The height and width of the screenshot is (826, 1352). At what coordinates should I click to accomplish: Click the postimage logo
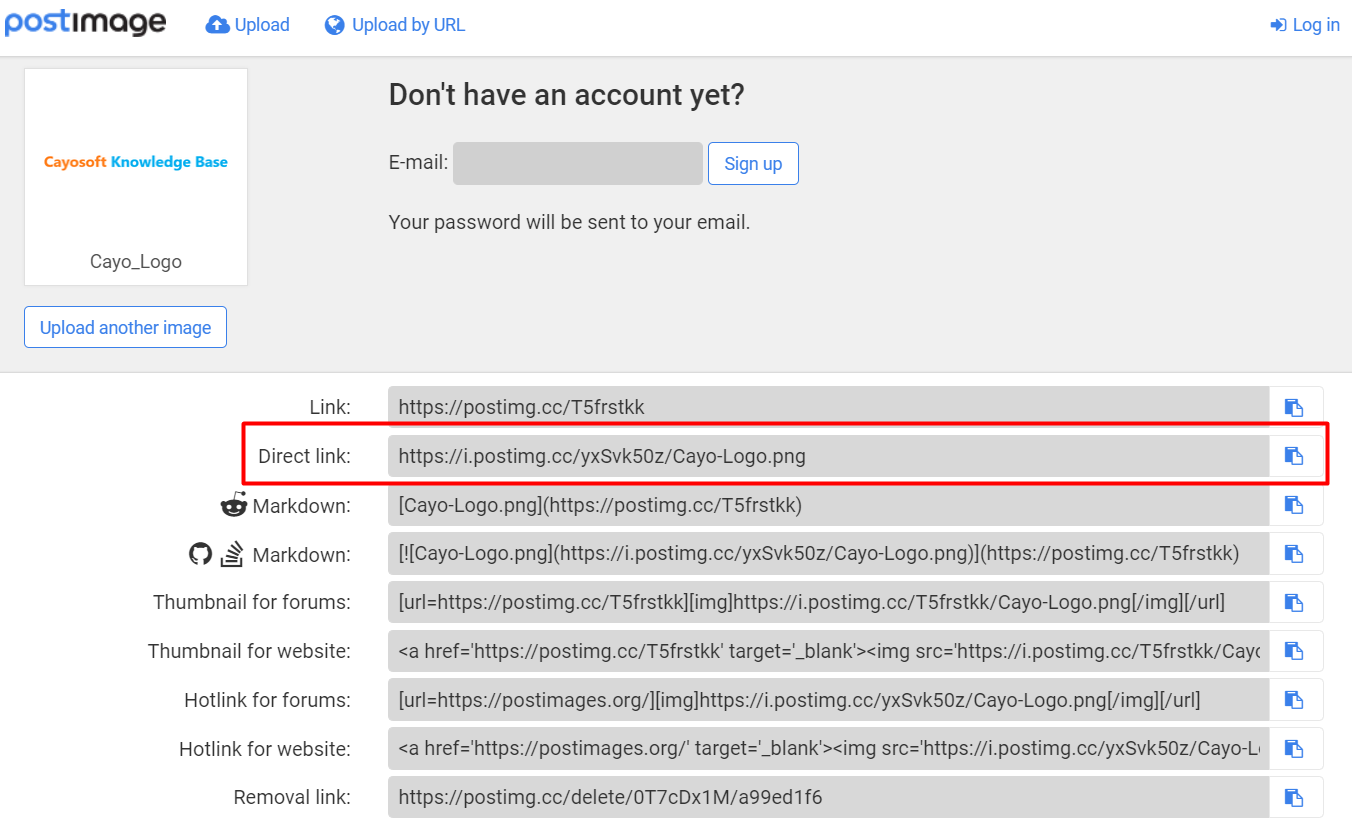(x=85, y=24)
